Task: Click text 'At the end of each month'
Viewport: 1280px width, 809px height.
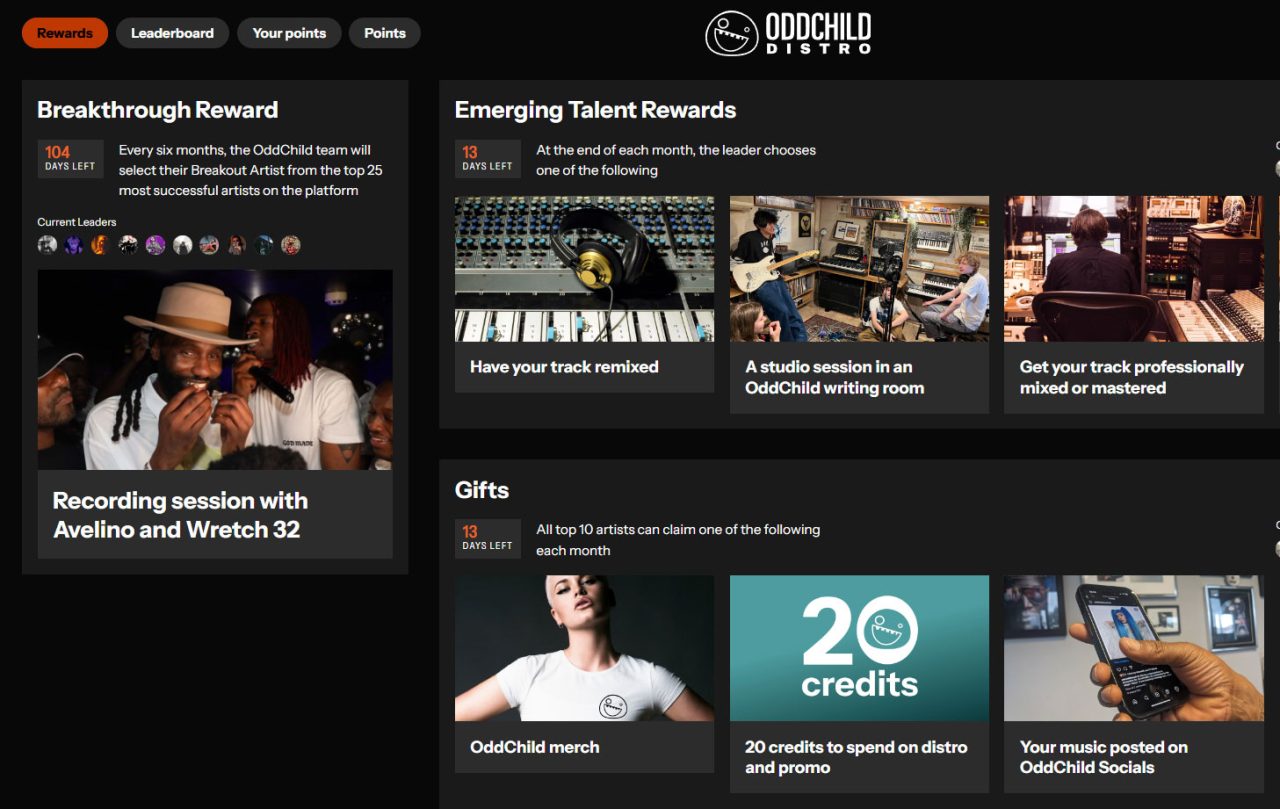Action: coord(676,160)
